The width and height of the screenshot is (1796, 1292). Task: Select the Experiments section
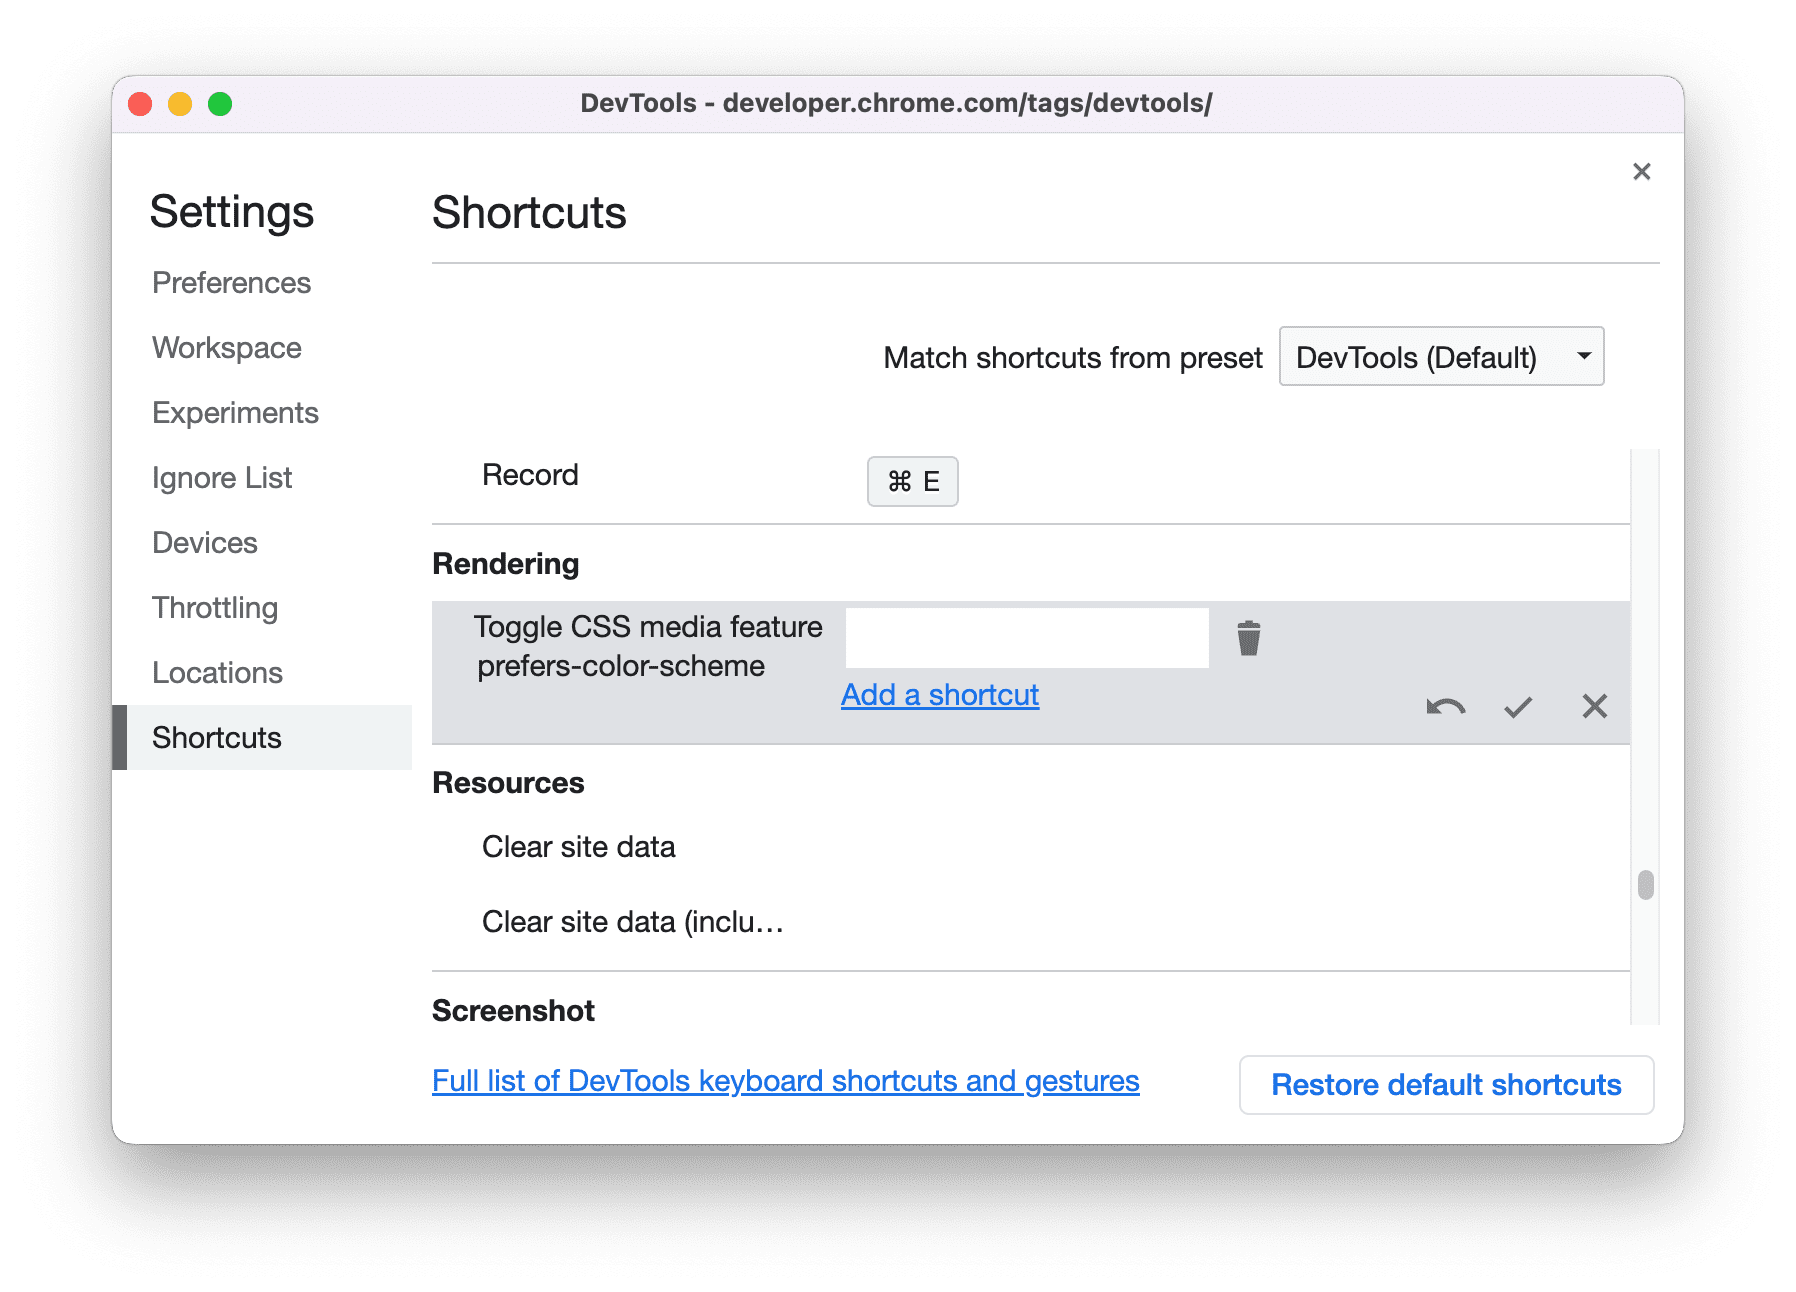coord(235,412)
